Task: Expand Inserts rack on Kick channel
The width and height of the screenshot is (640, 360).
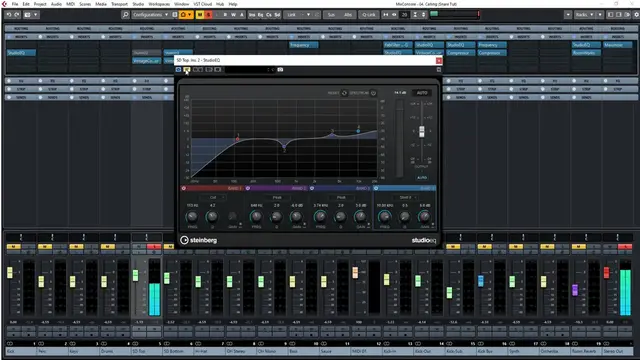Action: coord(21,37)
